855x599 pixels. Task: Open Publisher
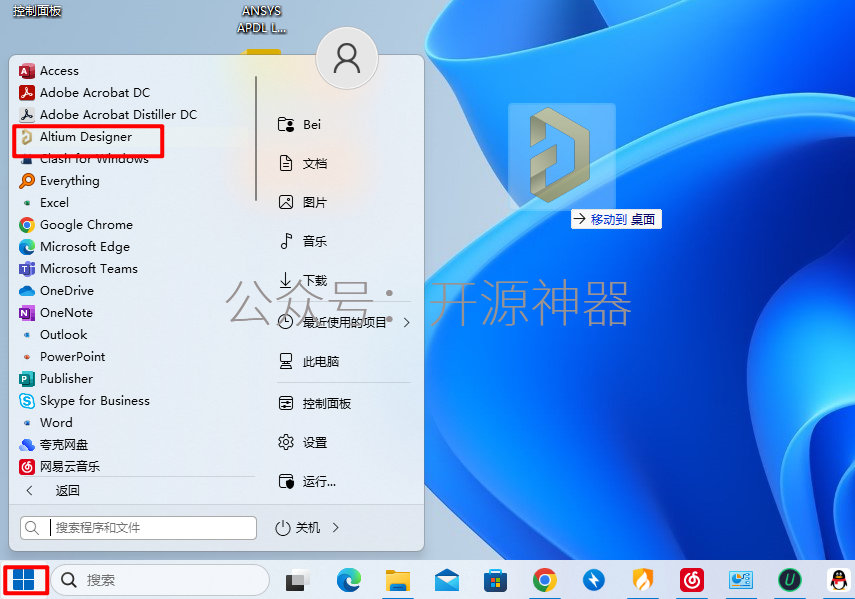tap(56, 379)
